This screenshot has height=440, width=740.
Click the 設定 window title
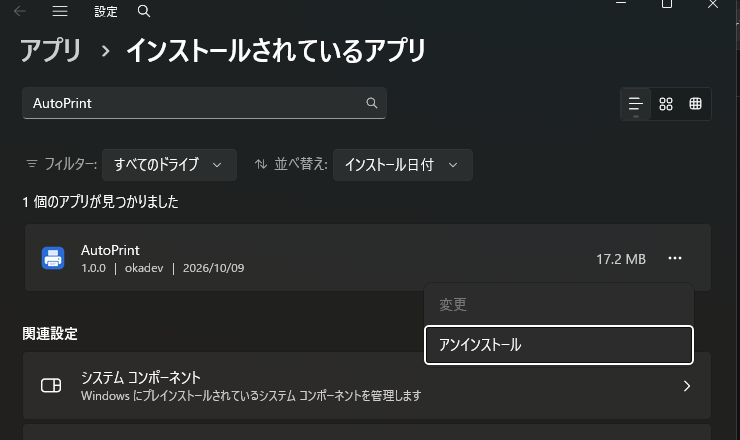[x=106, y=11]
